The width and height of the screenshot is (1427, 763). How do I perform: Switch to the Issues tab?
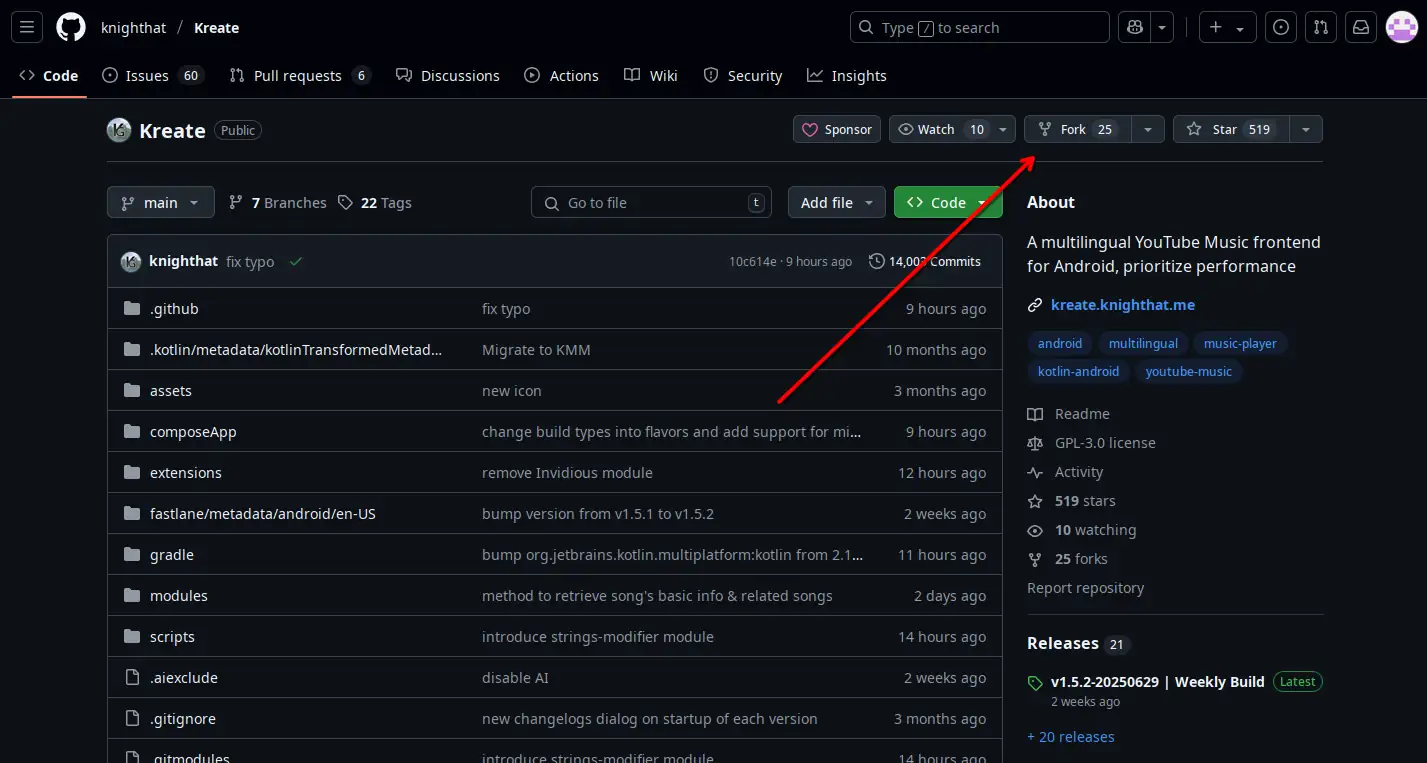(152, 76)
